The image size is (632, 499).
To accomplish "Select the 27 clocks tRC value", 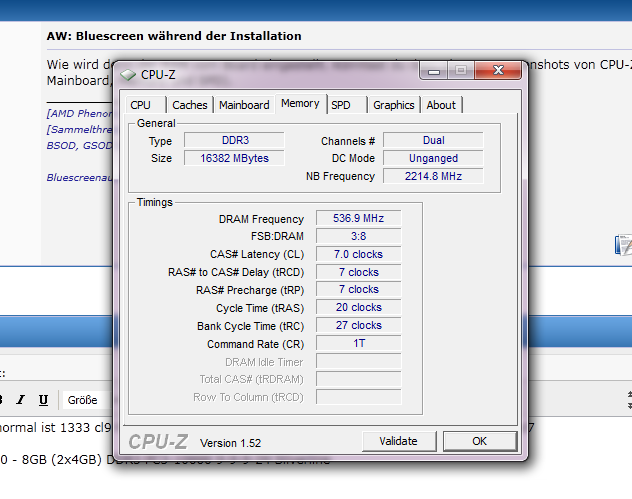I will pos(359,325).
